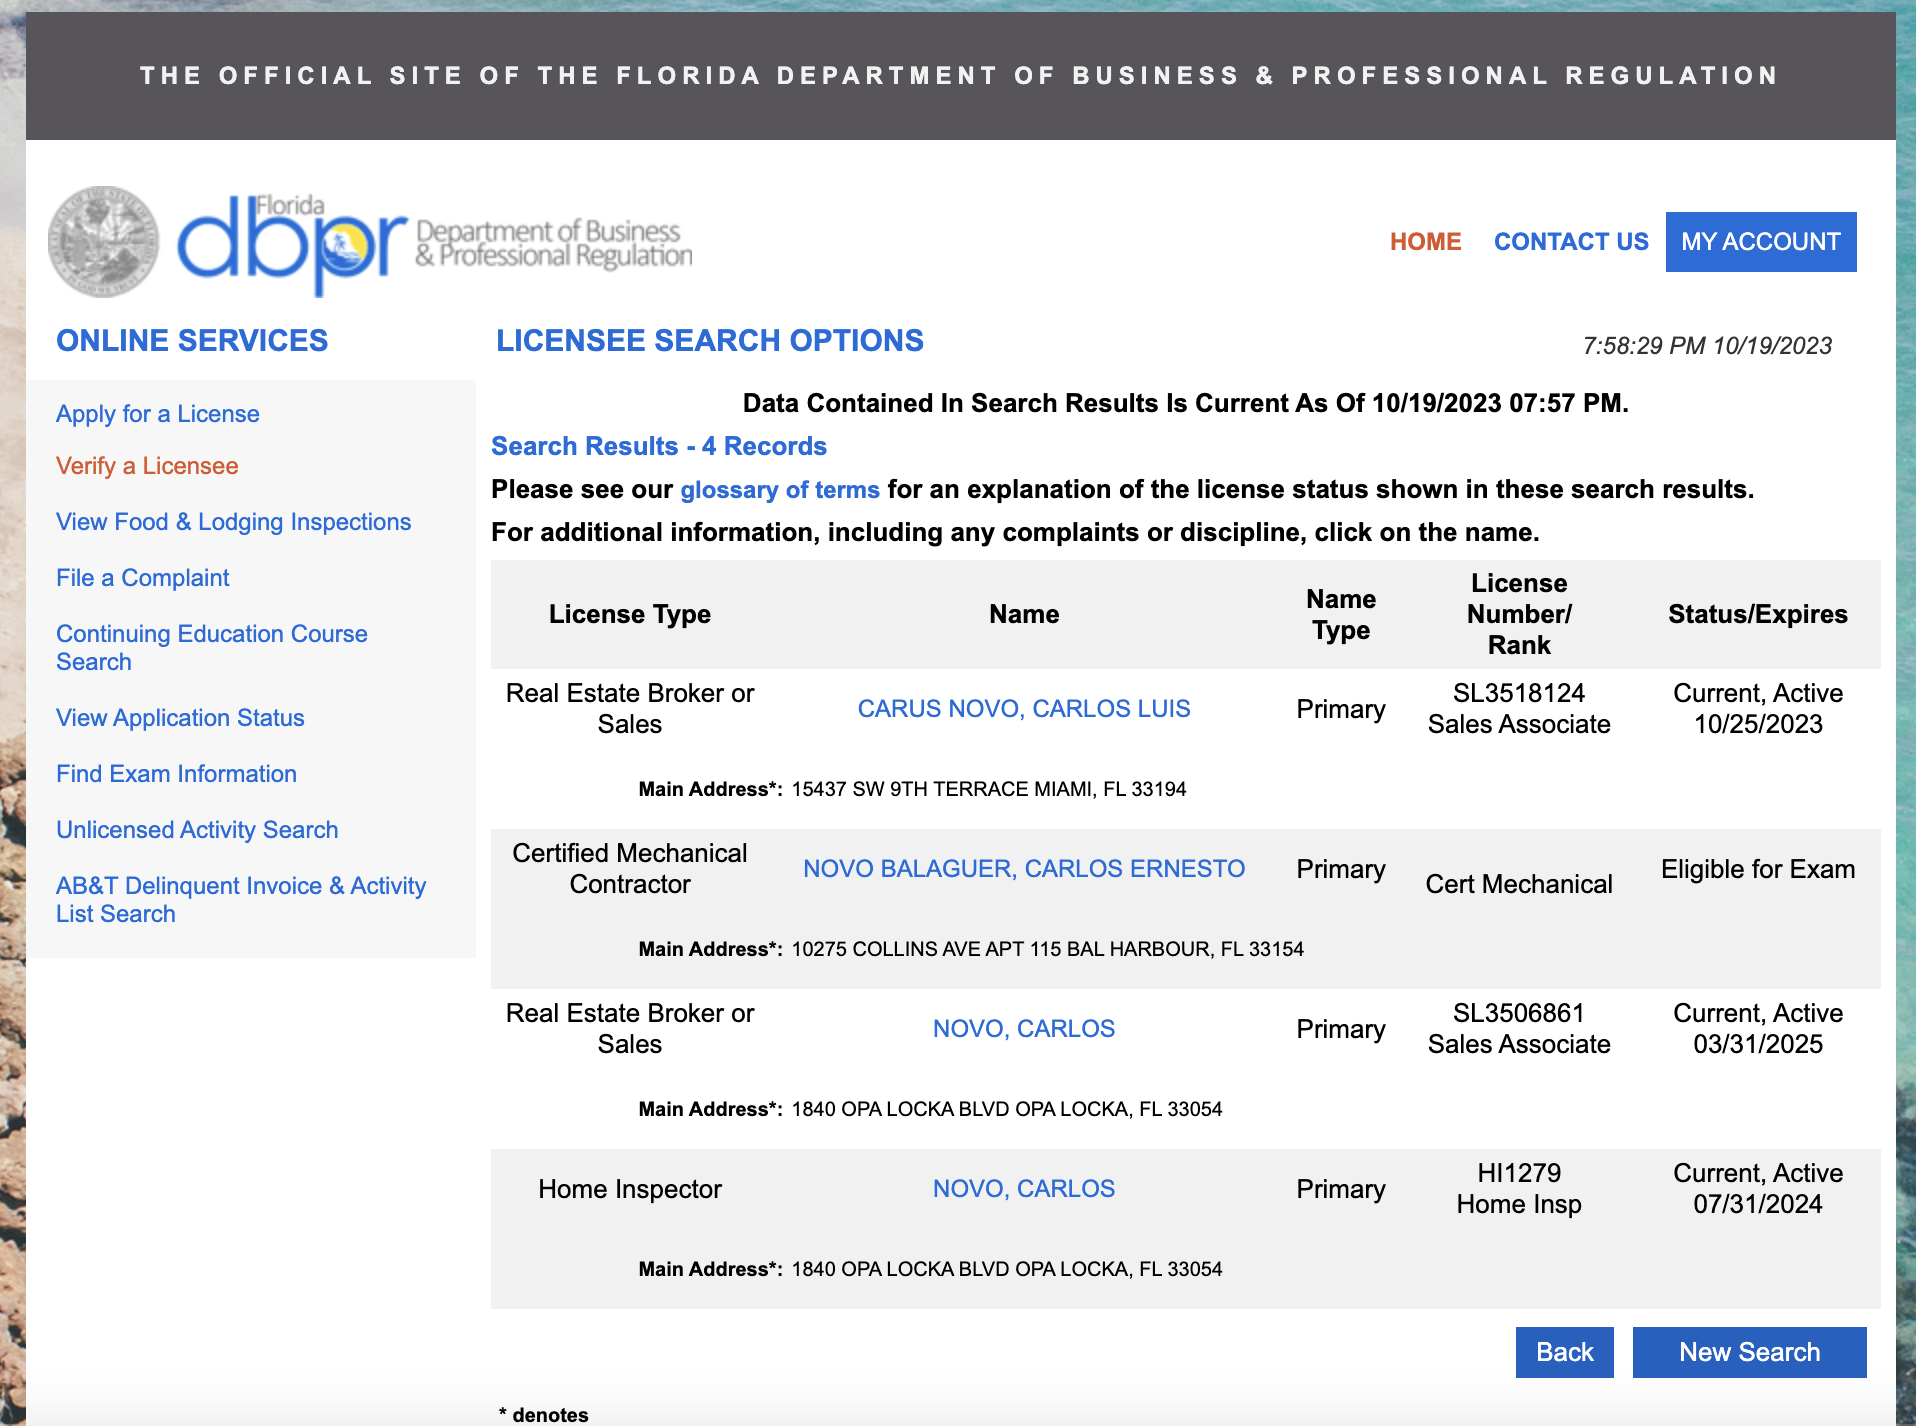
Task: Open View Application Status link
Action: click(180, 718)
